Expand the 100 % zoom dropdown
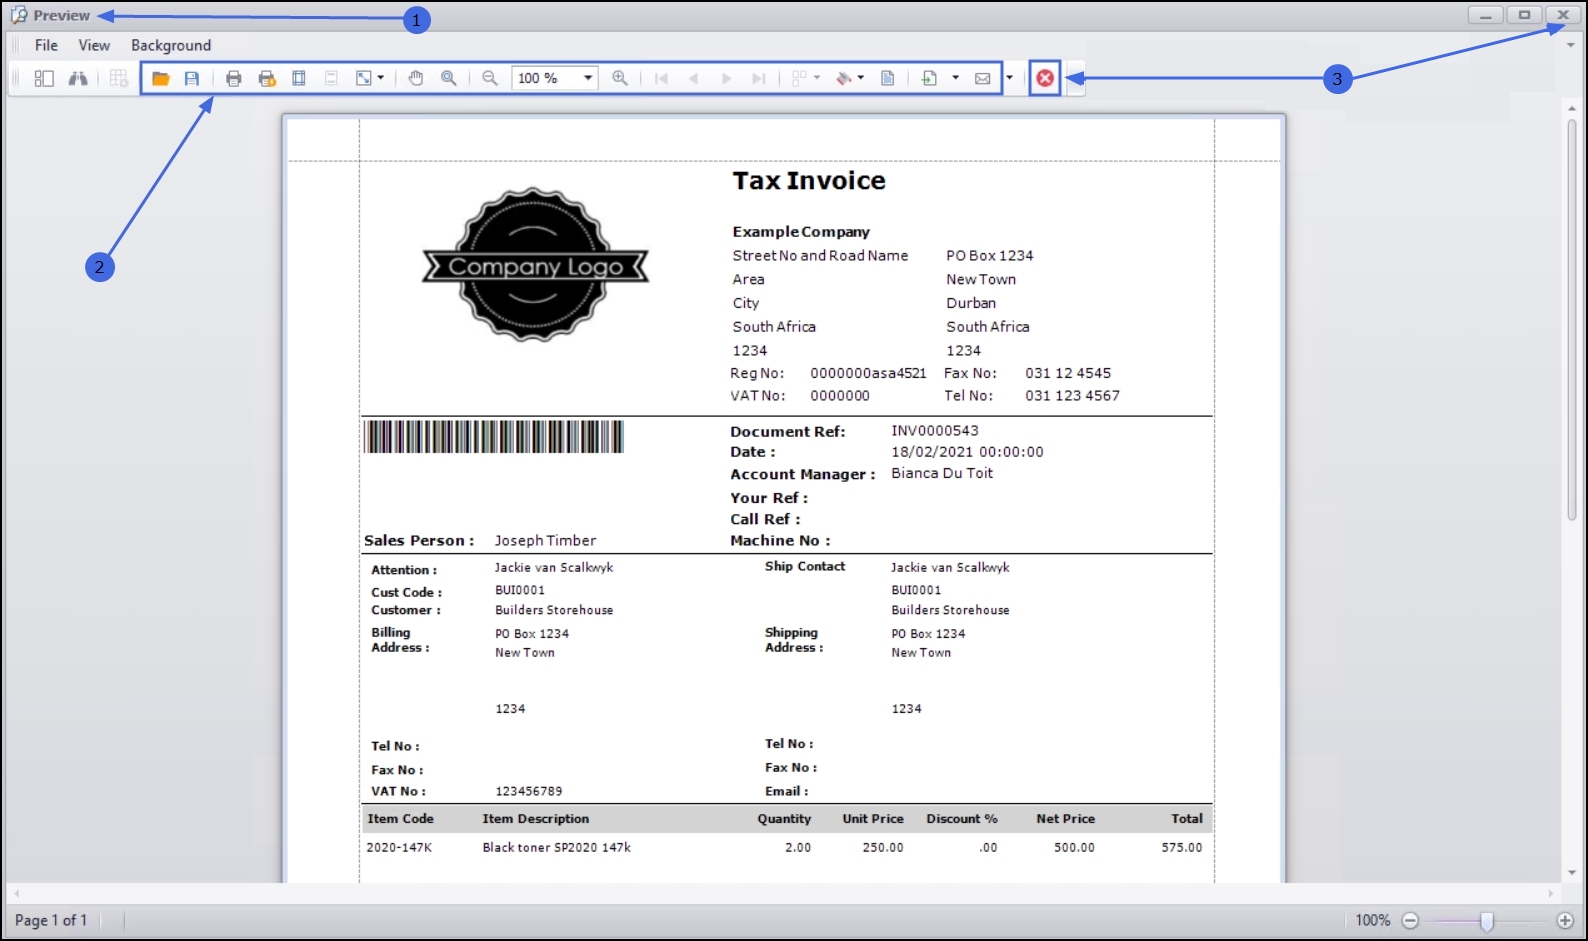Viewport: 1588px width, 941px height. pyautogui.click(x=588, y=78)
